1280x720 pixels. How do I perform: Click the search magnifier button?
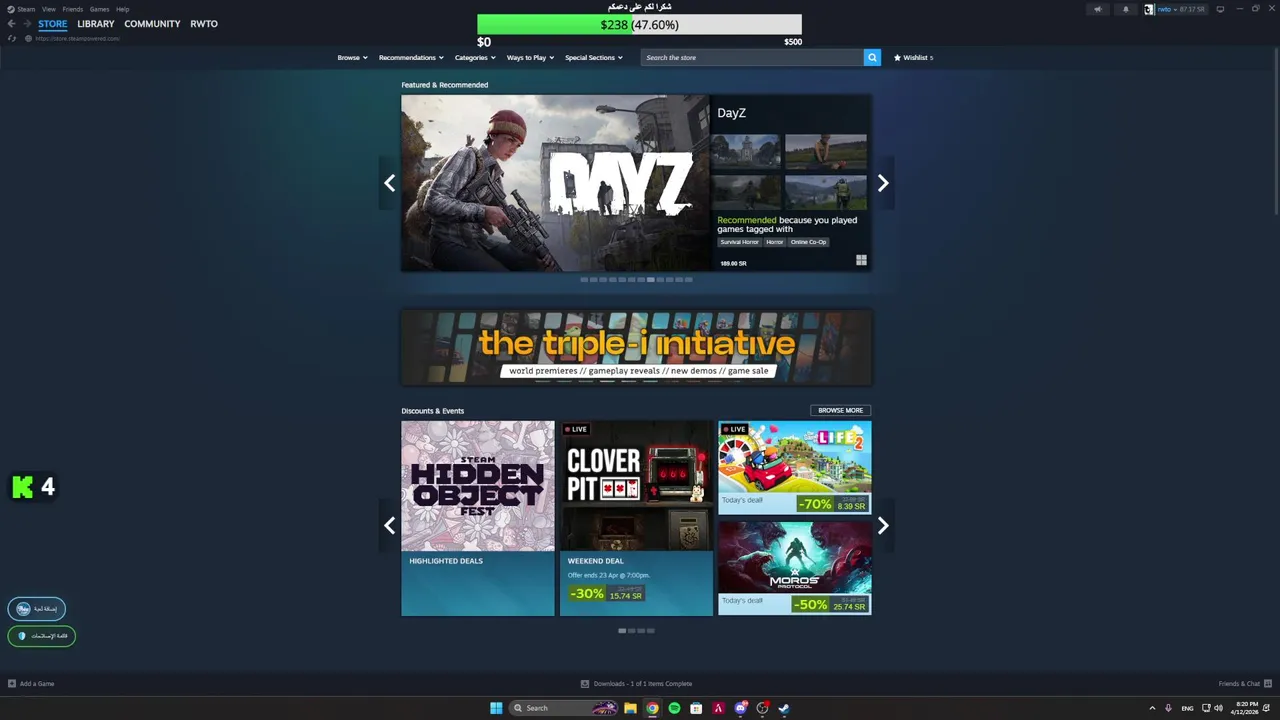(872, 58)
